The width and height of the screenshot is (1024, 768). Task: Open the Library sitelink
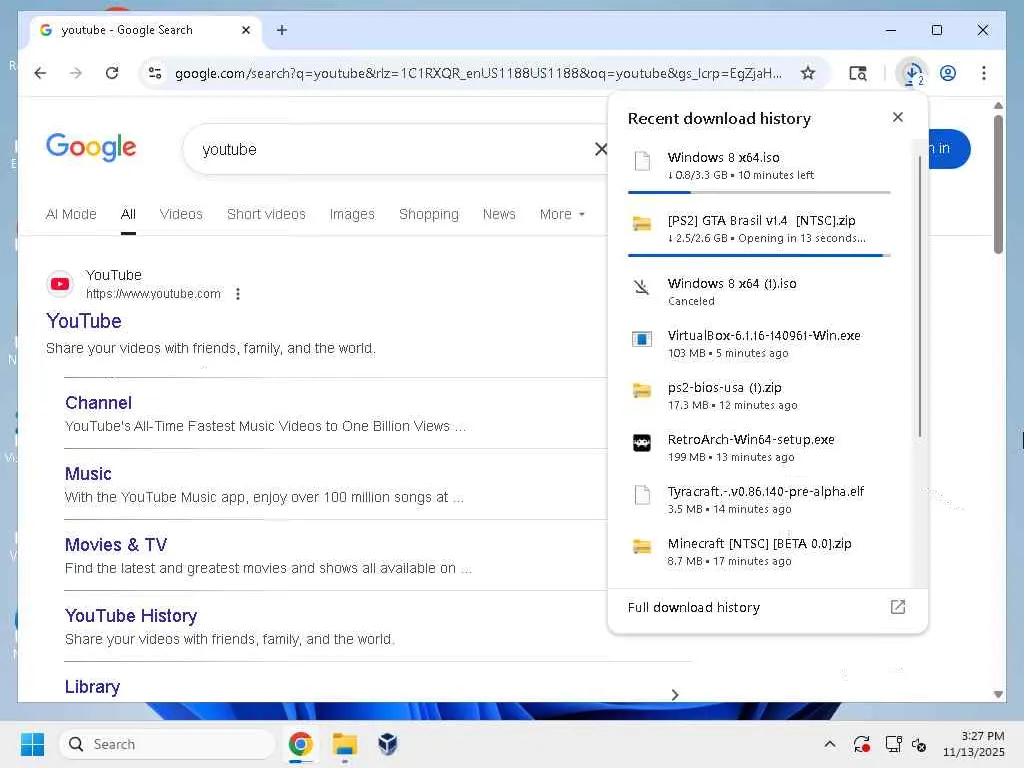point(92,687)
